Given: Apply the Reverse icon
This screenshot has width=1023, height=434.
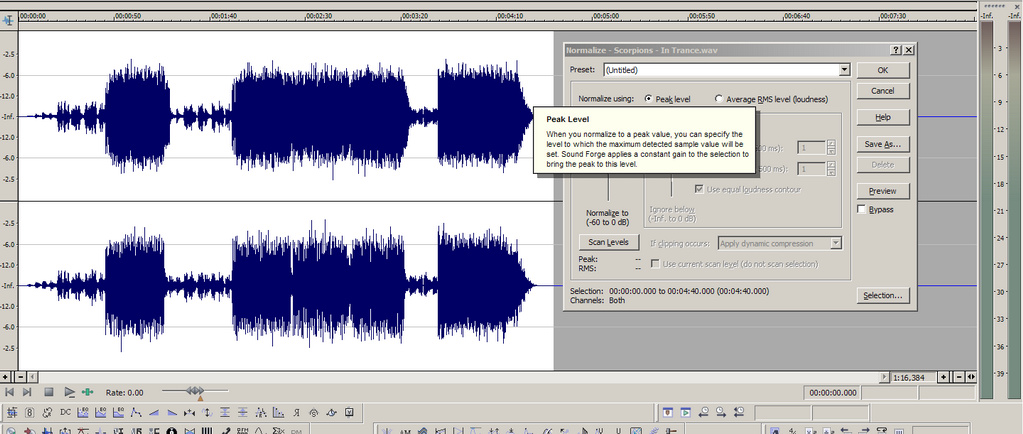Looking at the screenshot, I should point(296,412).
